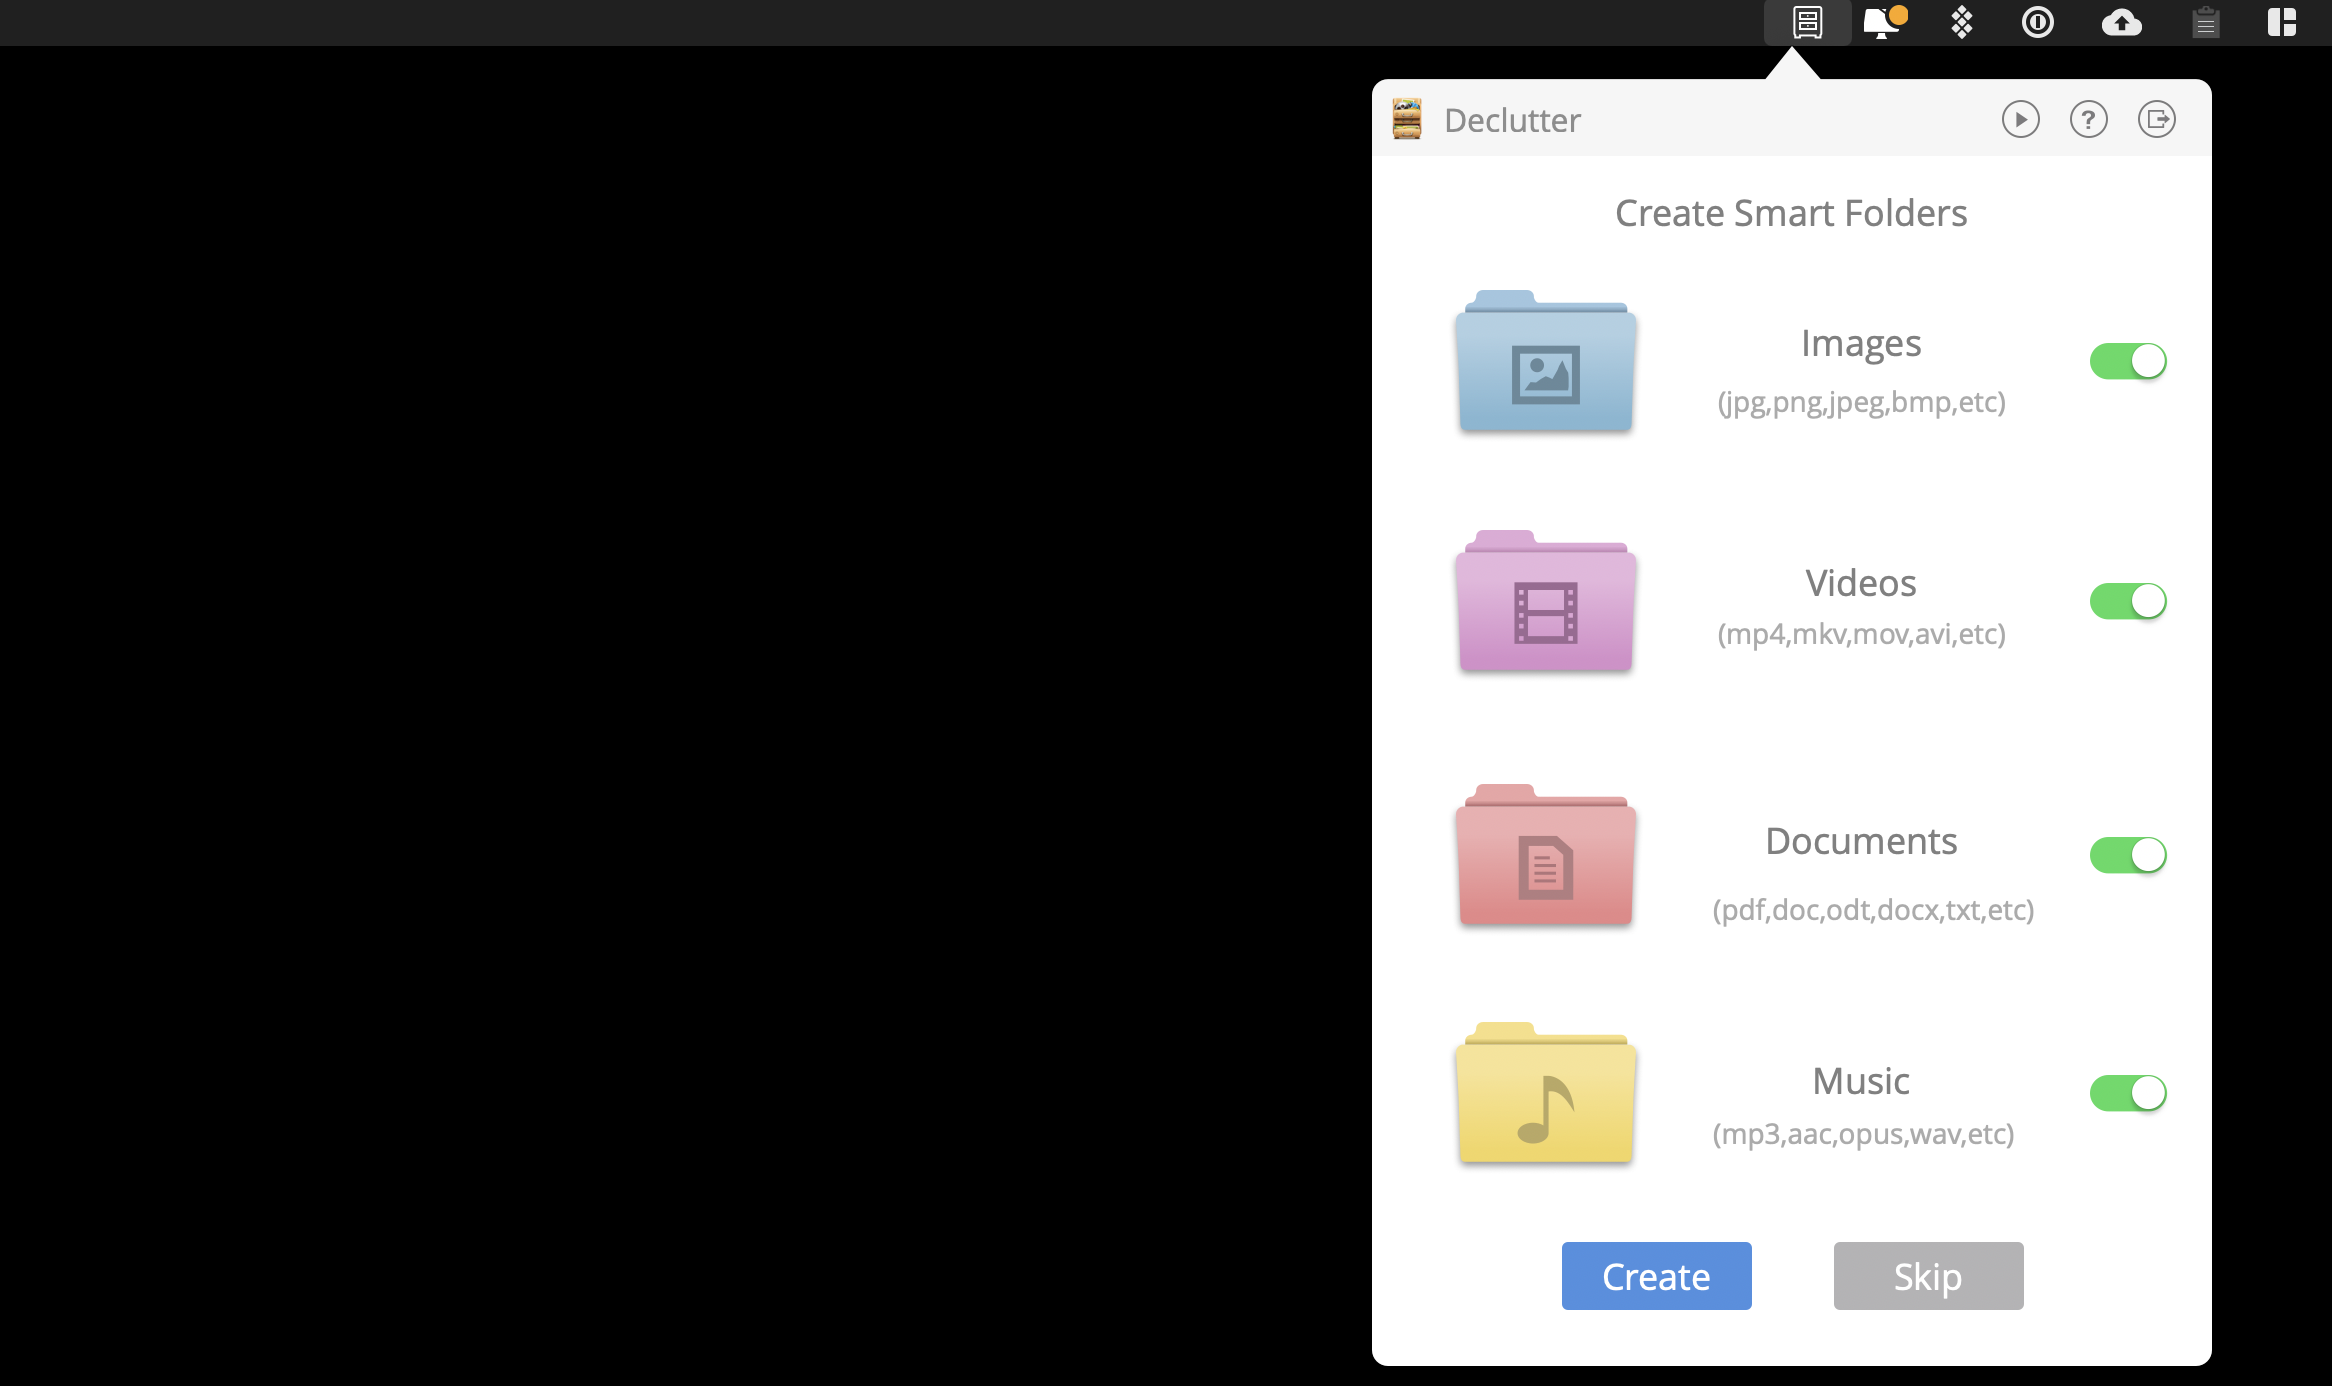Click the Images label text
Image resolution: width=2332 pixels, height=1386 pixels.
[1861, 344]
